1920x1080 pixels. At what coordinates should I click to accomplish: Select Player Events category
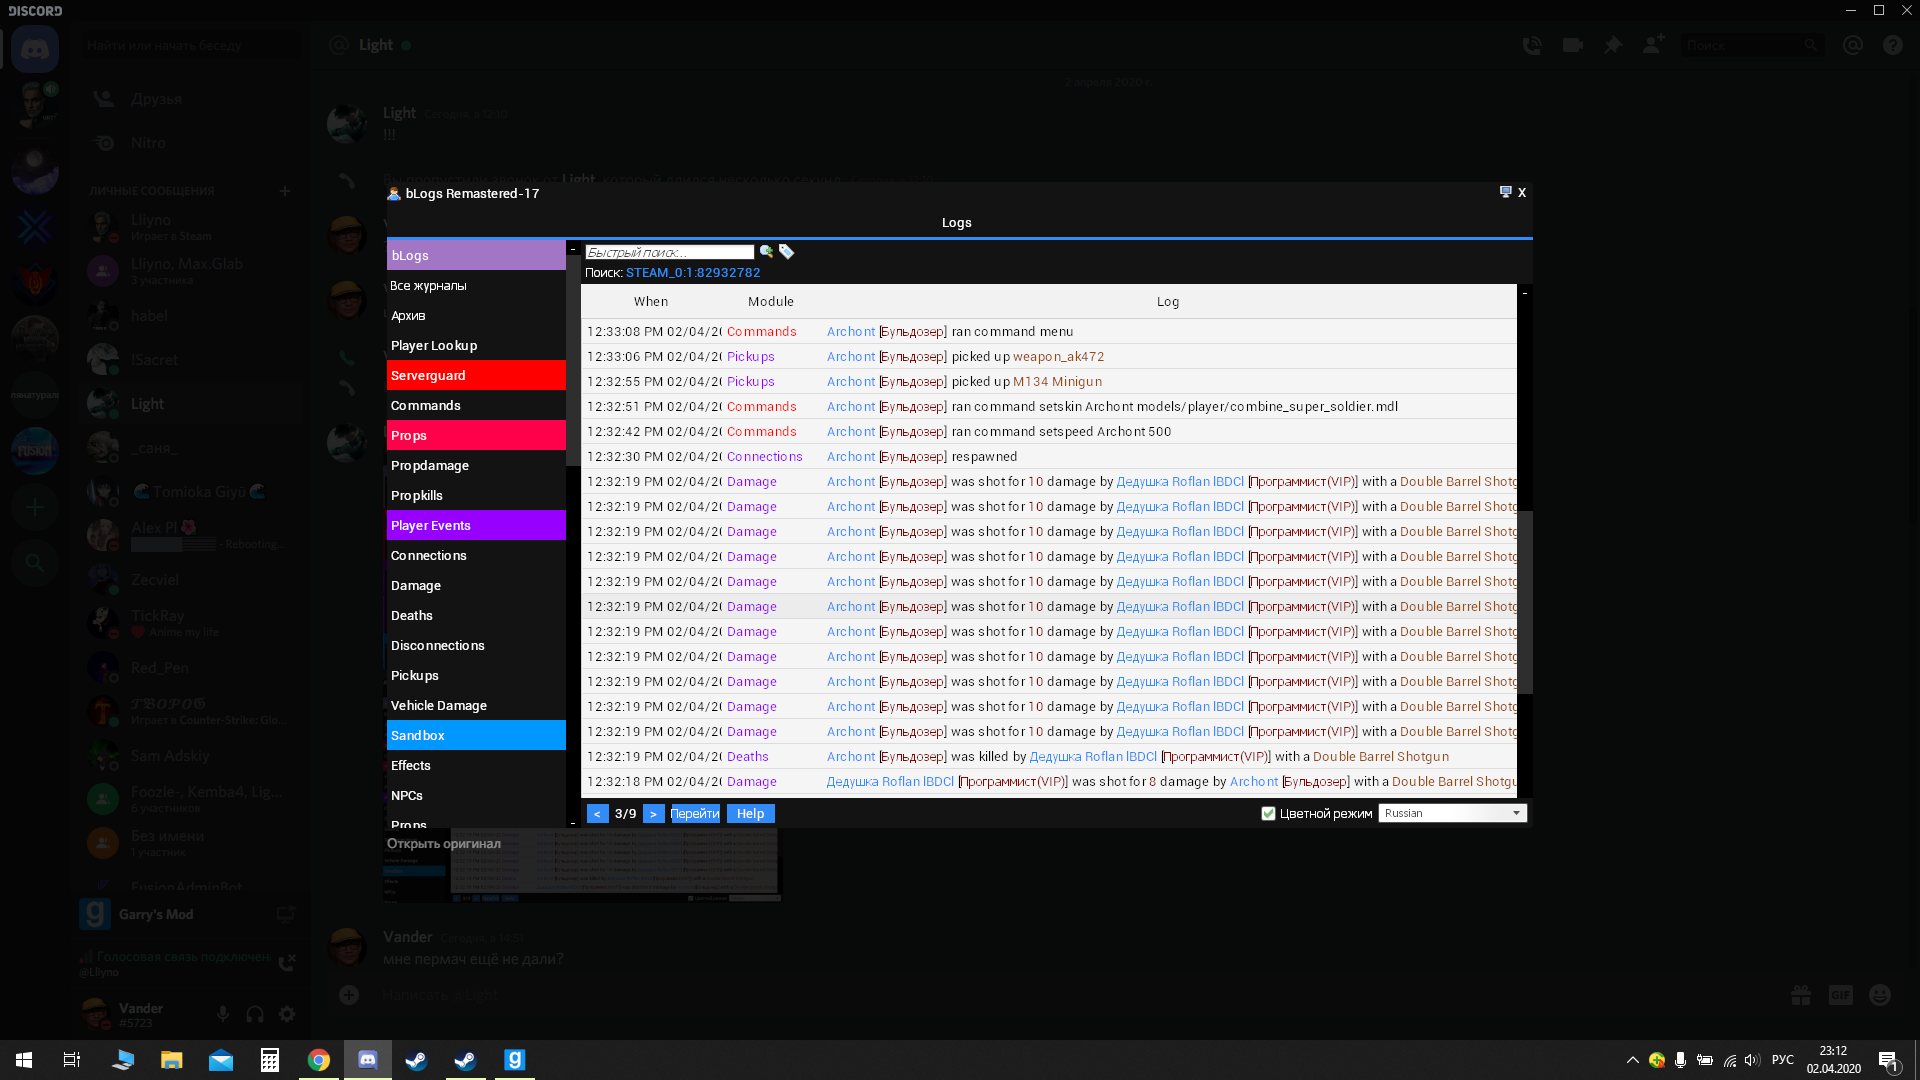click(476, 525)
